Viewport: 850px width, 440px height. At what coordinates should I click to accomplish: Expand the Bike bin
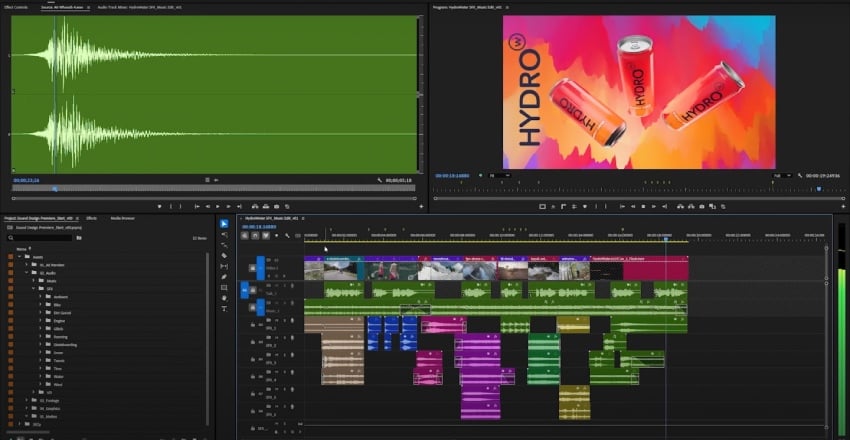point(40,305)
